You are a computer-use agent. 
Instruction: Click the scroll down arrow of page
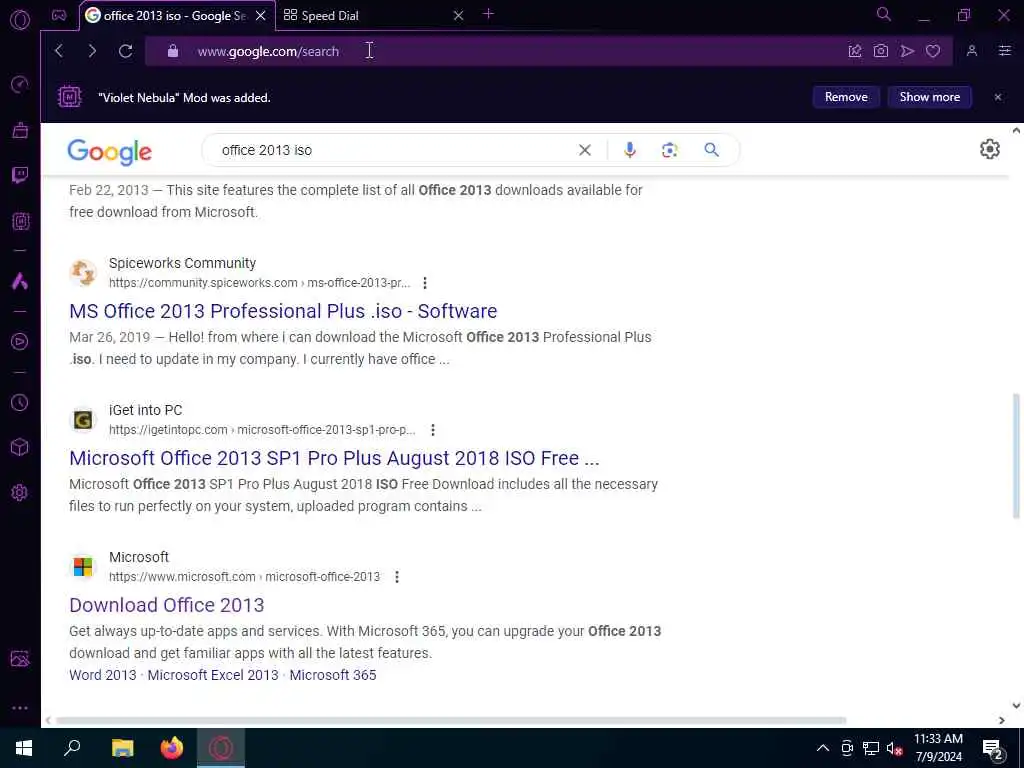[1016, 705]
